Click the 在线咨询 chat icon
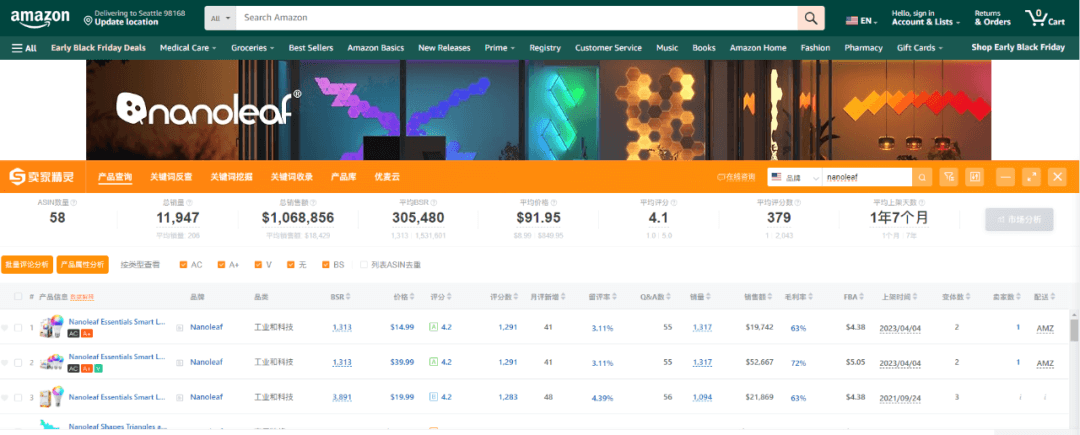 720,177
